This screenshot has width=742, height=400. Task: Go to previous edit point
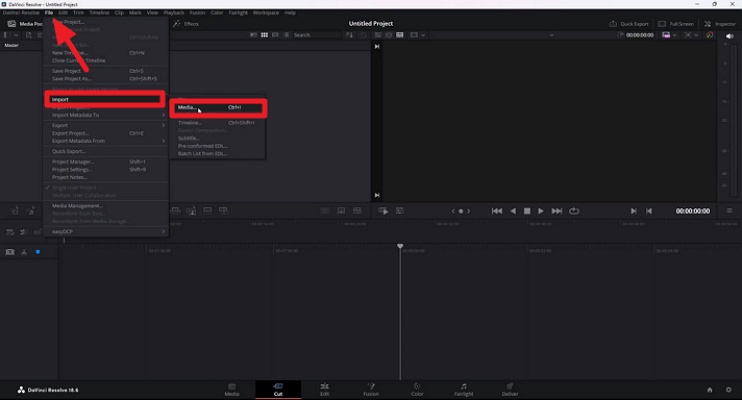point(649,211)
